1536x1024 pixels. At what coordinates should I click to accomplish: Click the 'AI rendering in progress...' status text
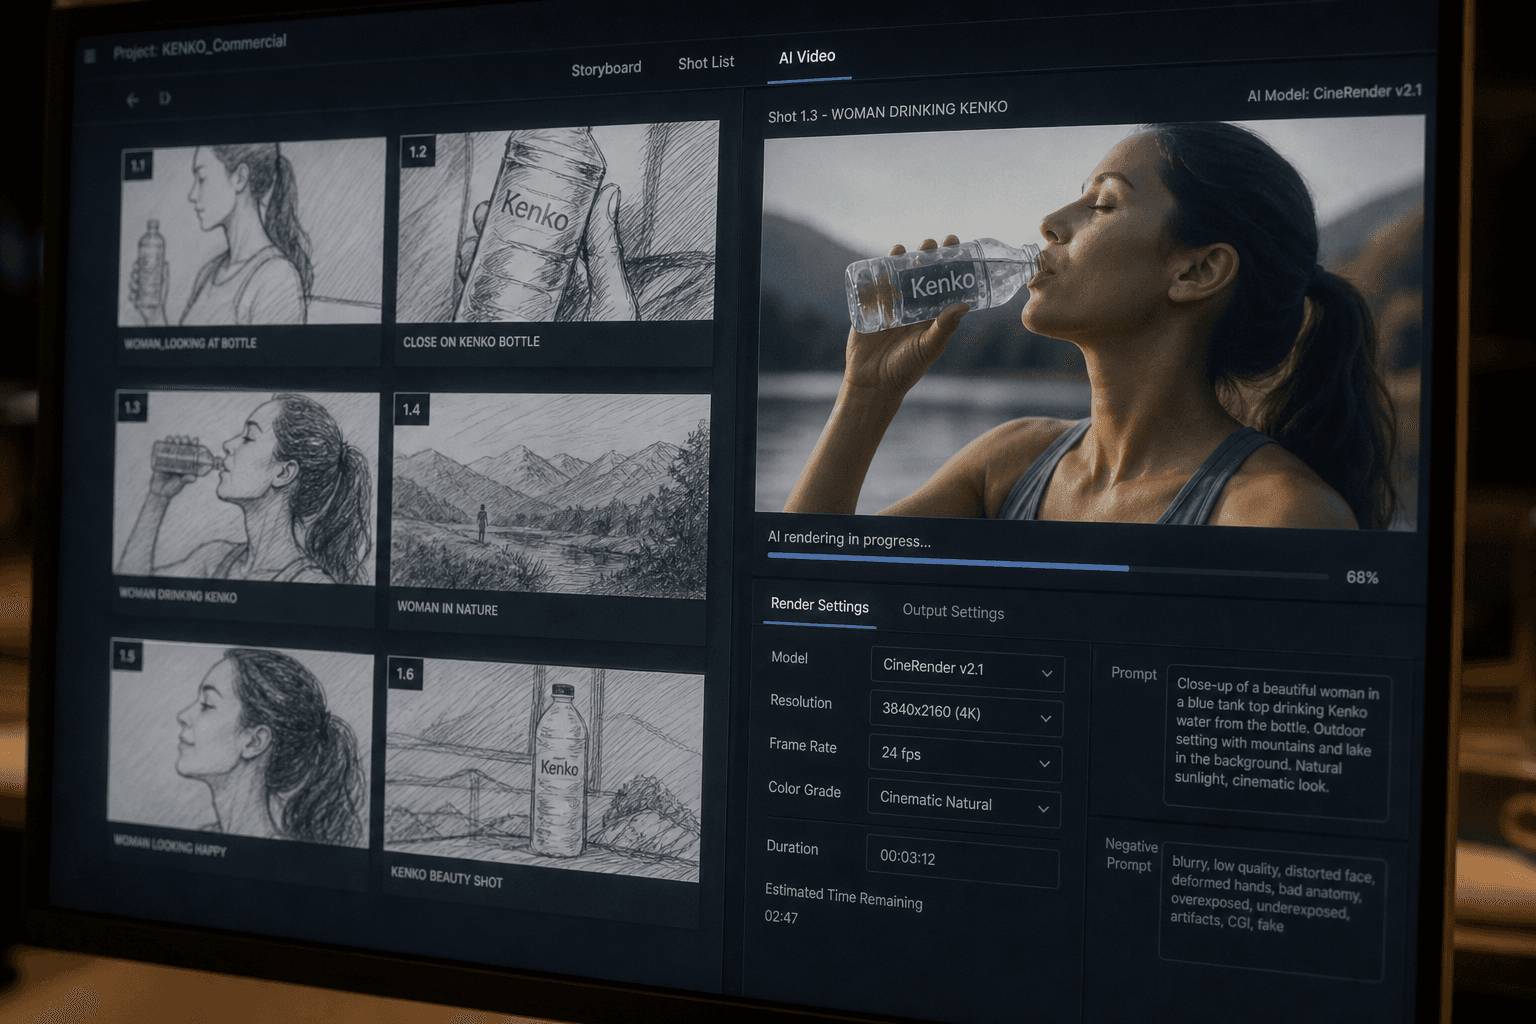click(x=849, y=539)
